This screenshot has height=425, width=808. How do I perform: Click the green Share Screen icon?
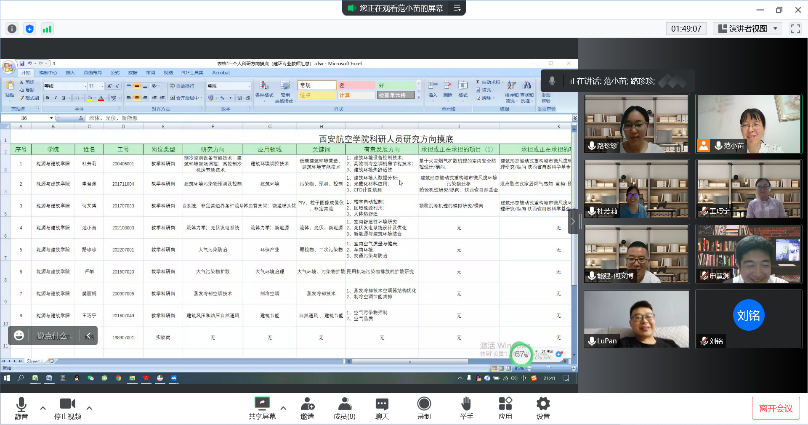[263, 403]
